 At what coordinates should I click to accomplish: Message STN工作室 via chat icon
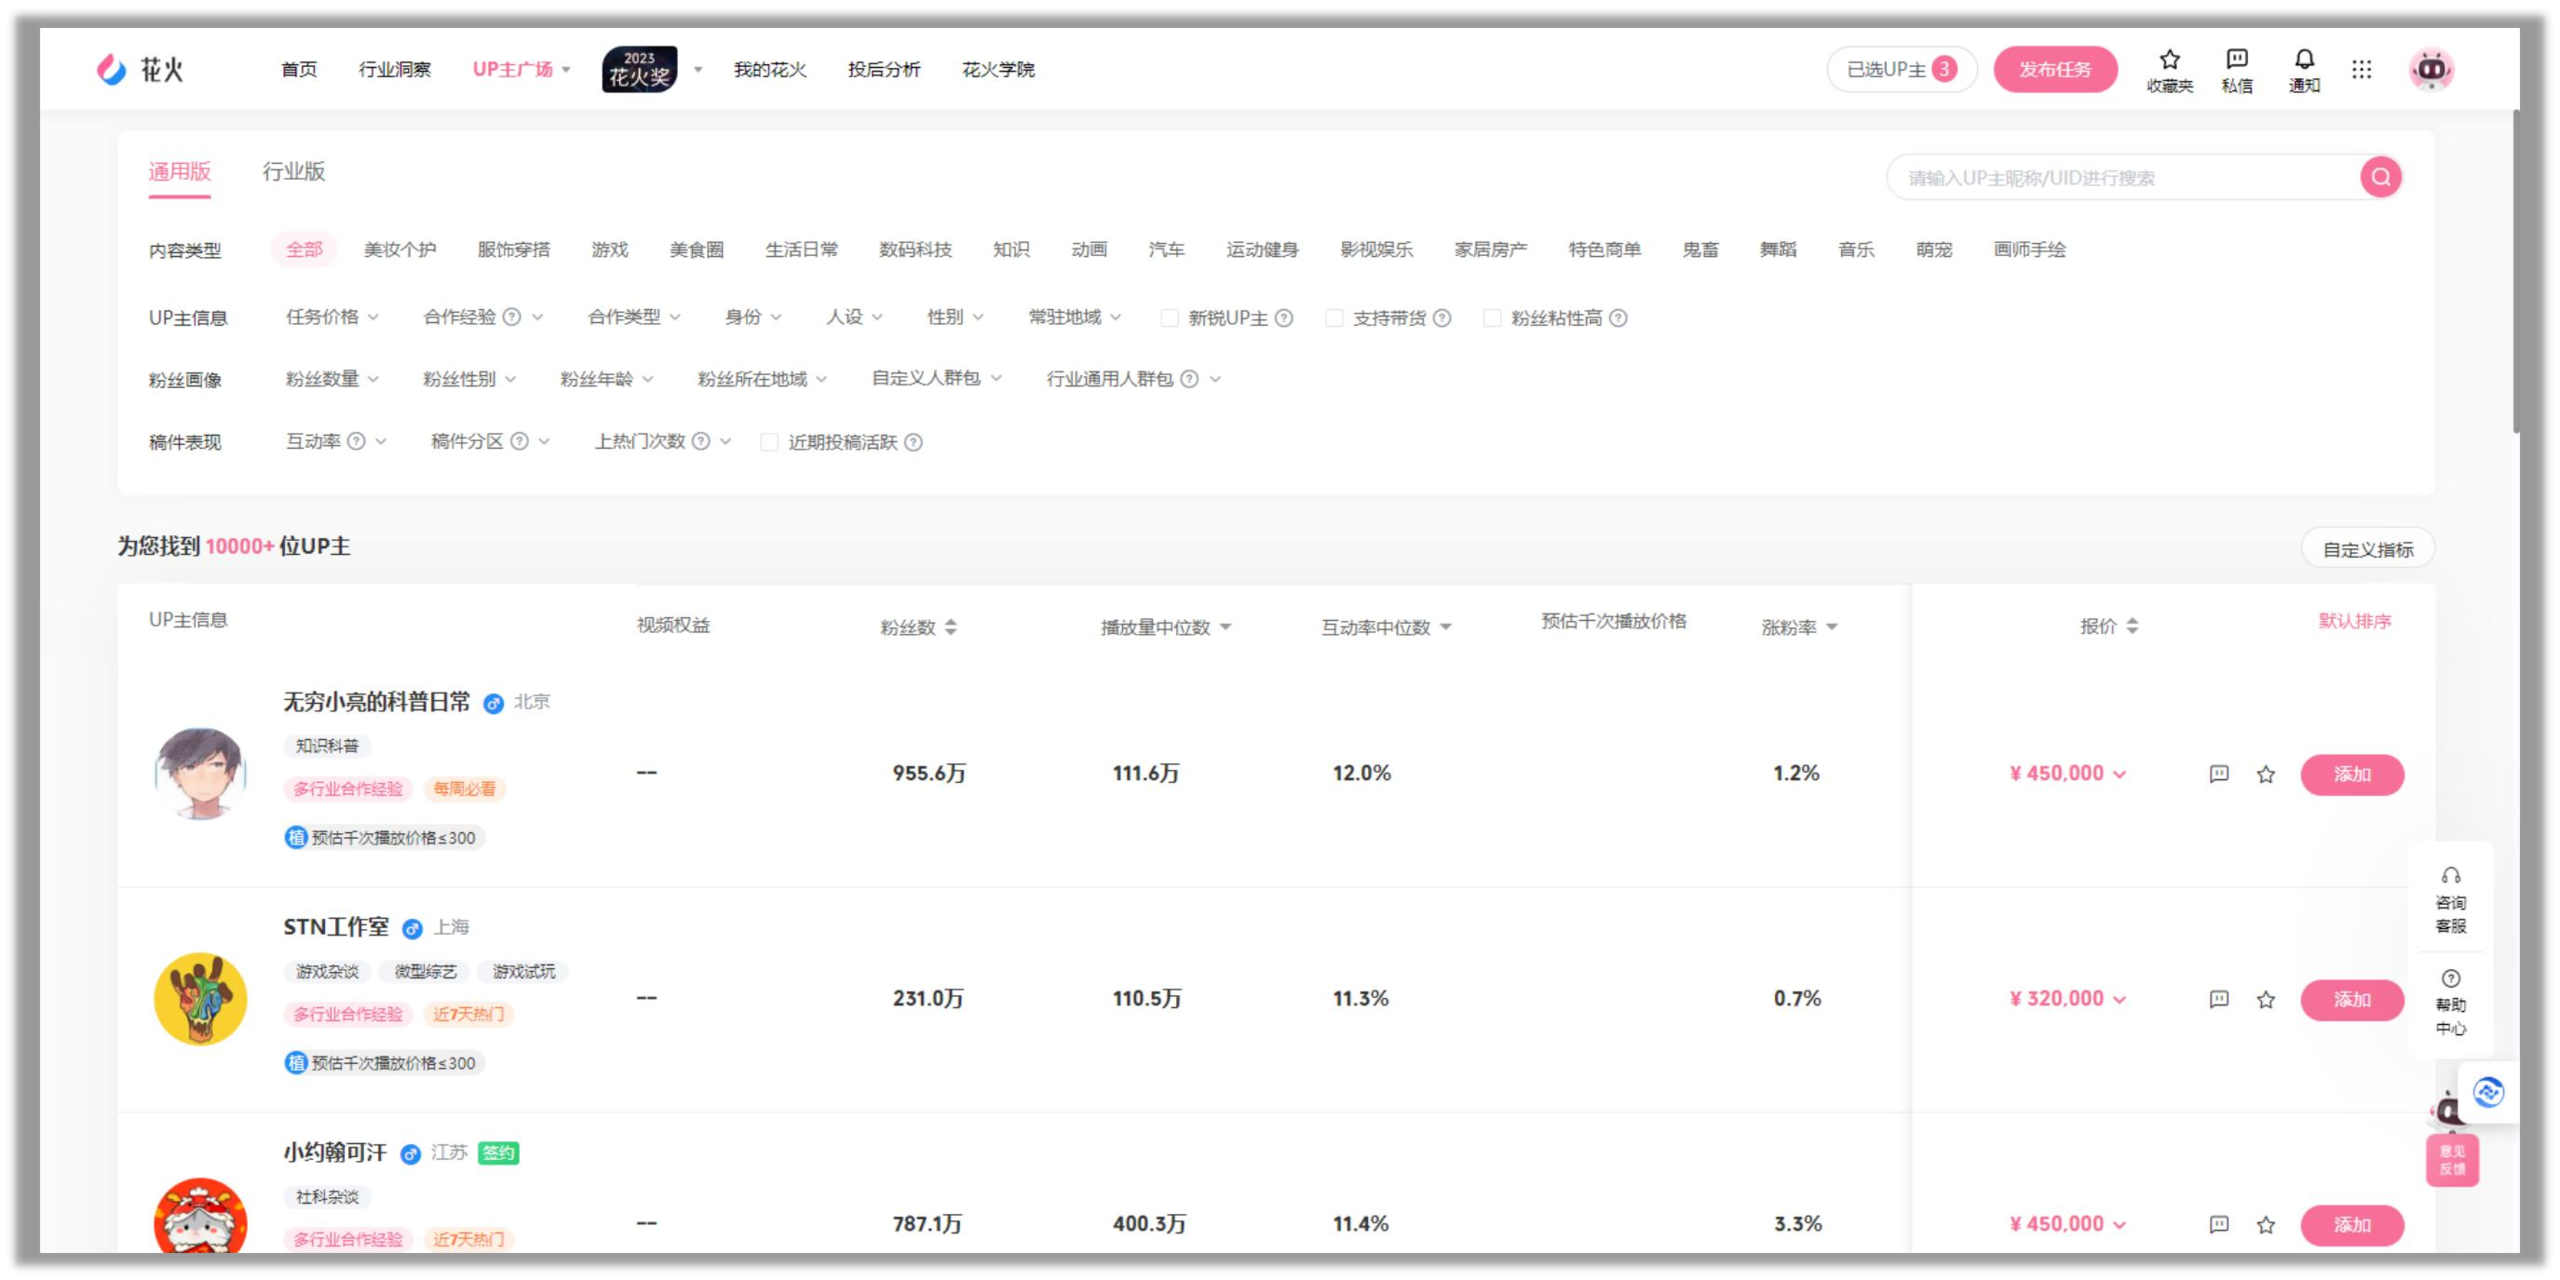pos(2218,999)
